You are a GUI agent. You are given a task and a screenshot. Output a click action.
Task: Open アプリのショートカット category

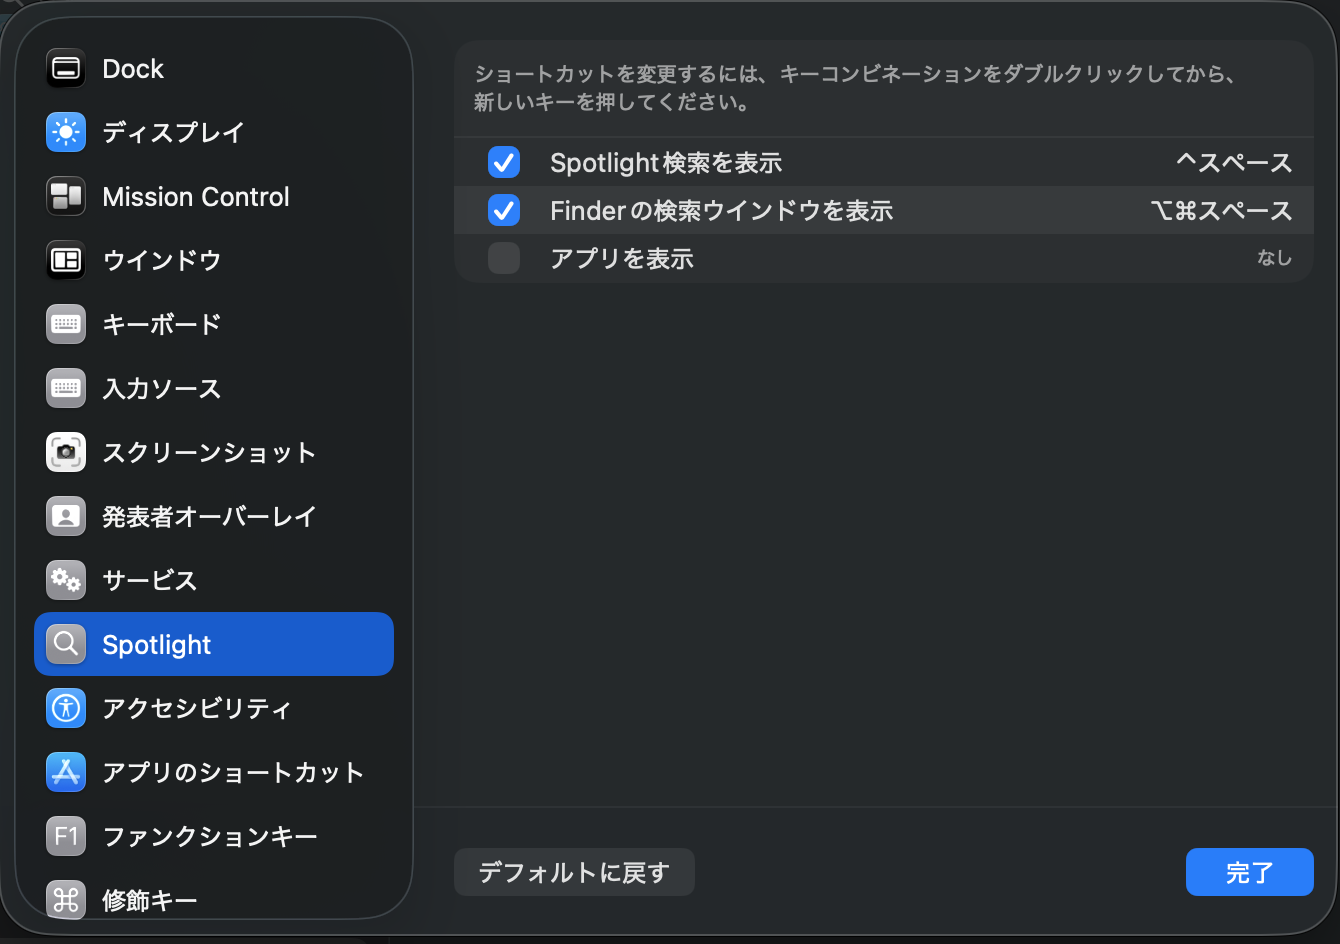[233, 772]
